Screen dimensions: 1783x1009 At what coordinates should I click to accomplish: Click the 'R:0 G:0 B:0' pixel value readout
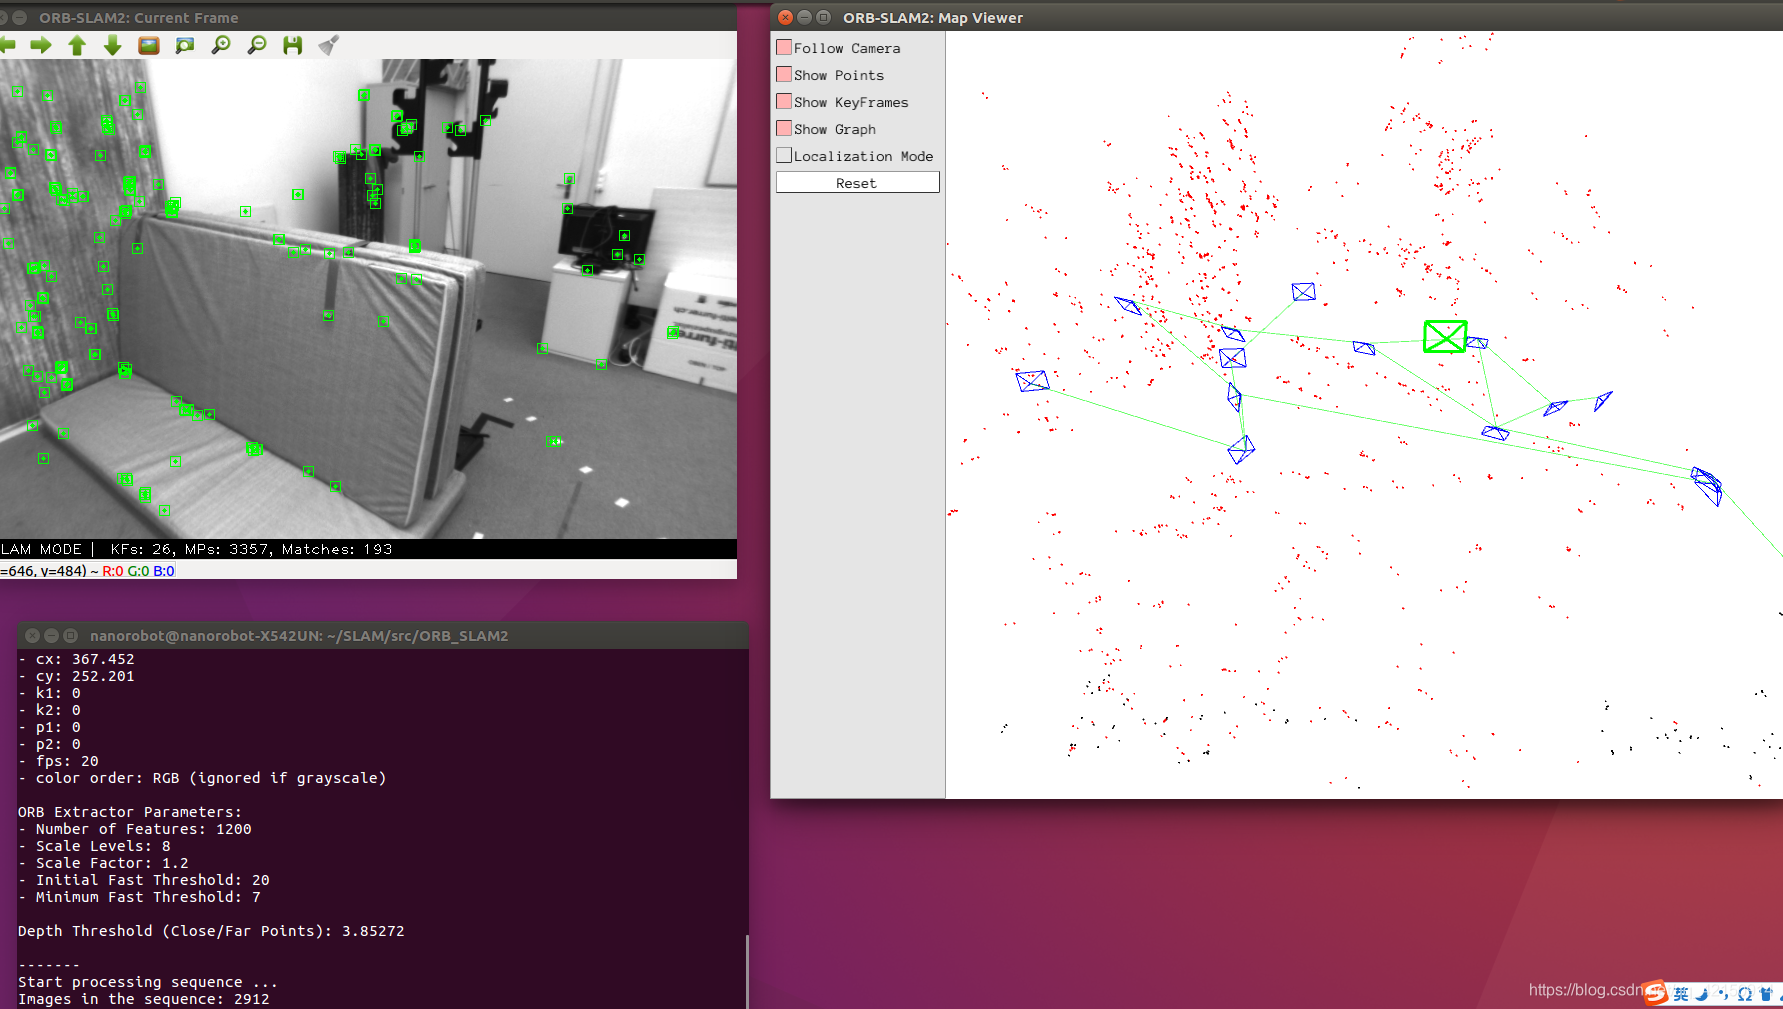(138, 571)
